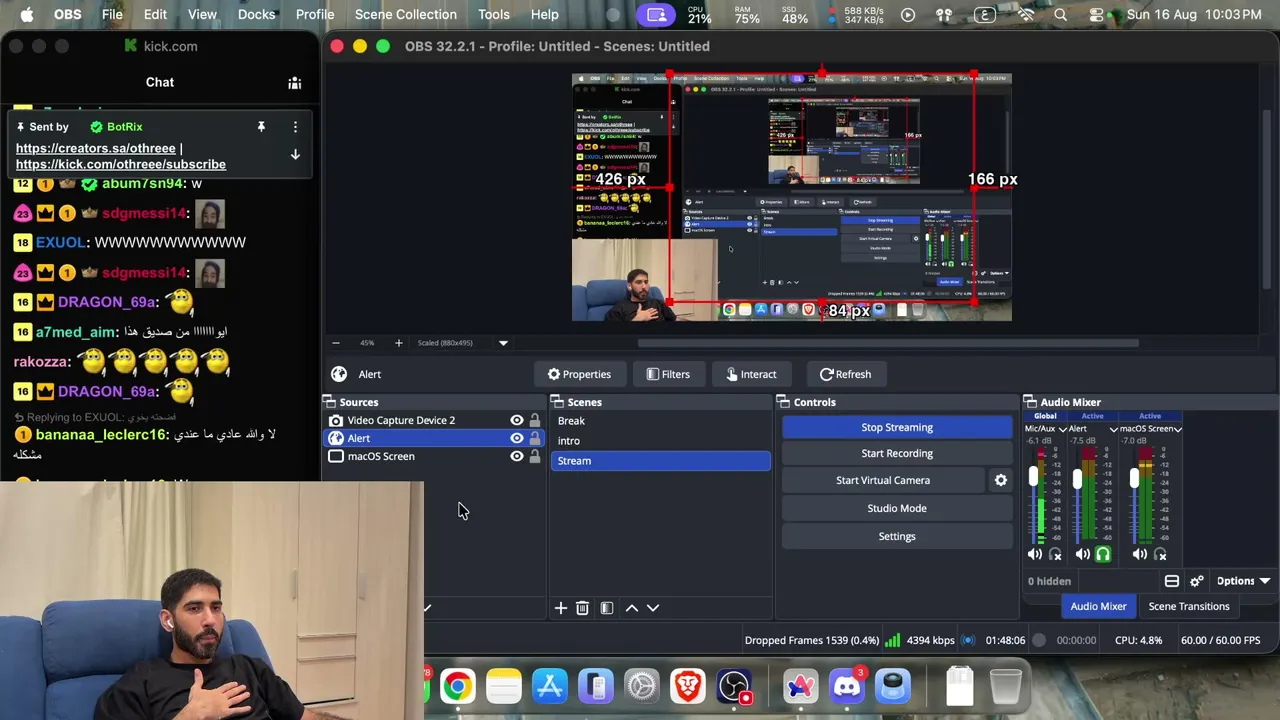Move the selected scene down
1280x720 pixels.
[x=653, y=608]
